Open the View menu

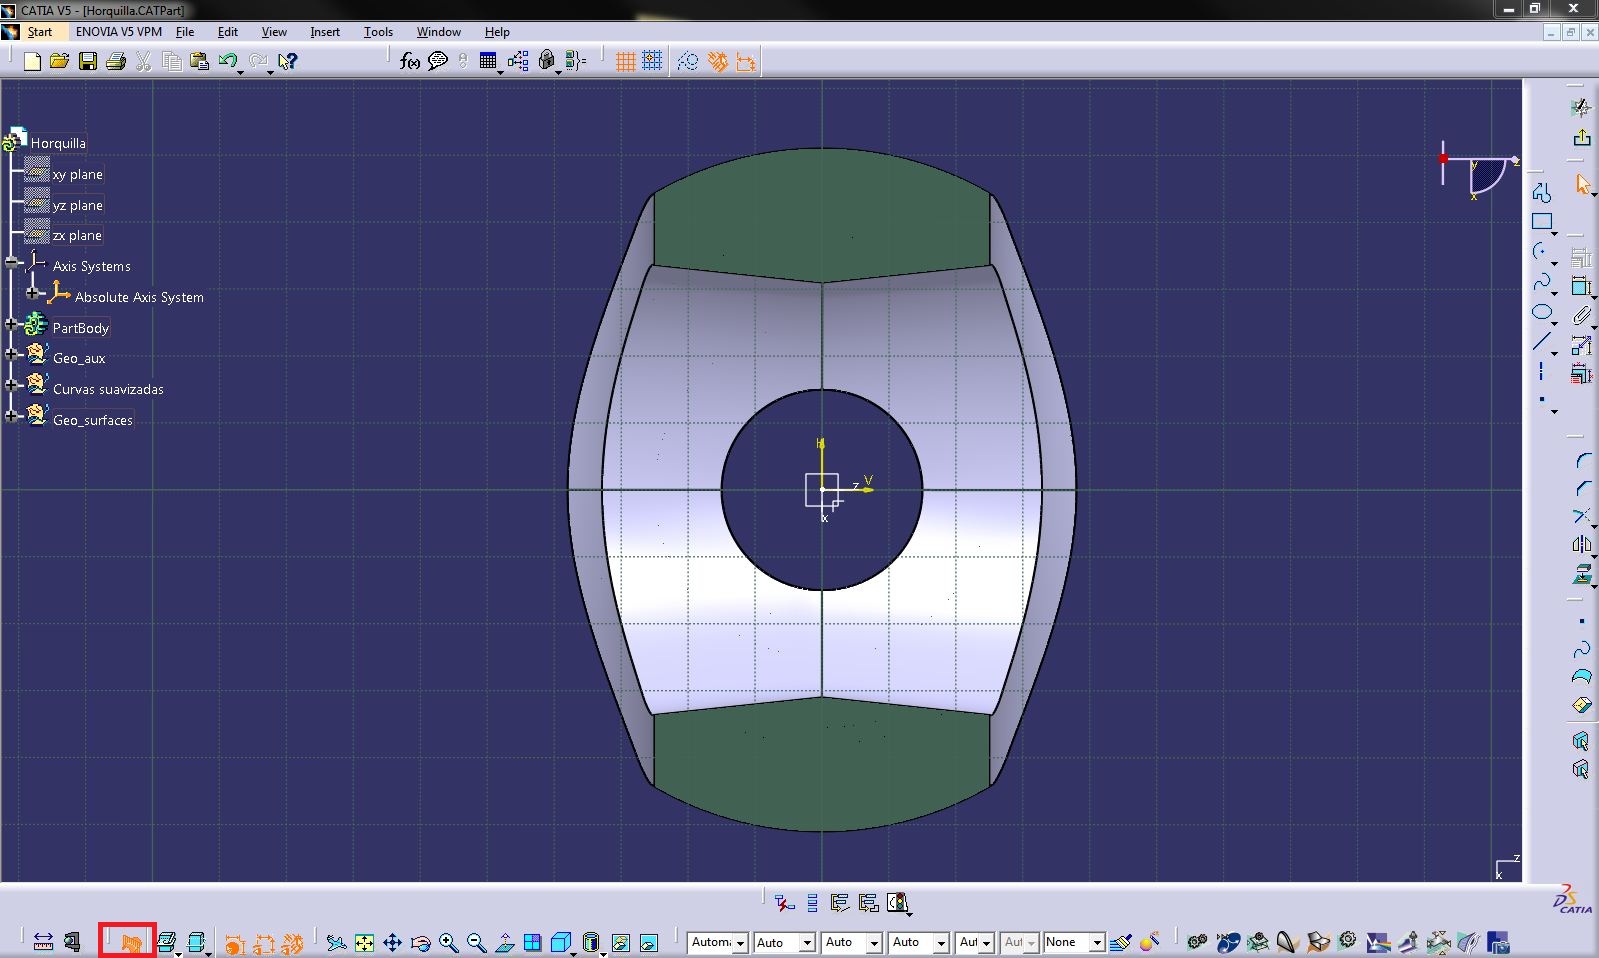(x=274, y=32)
